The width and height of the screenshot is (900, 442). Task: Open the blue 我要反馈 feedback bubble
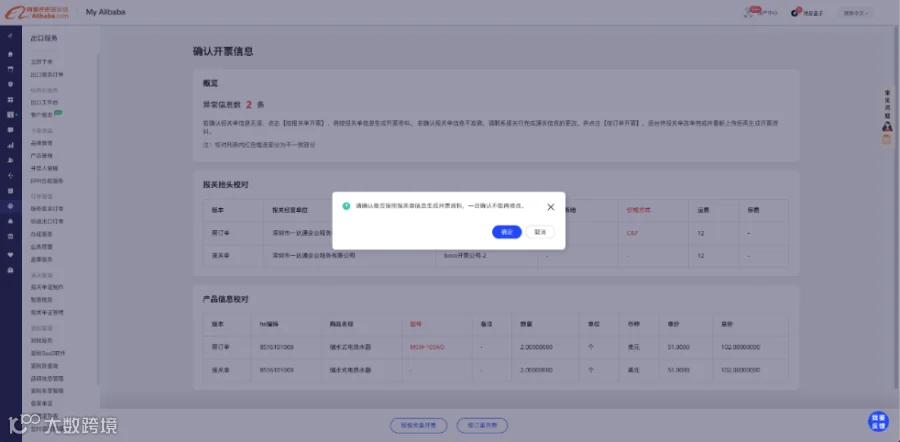point(878,422)
